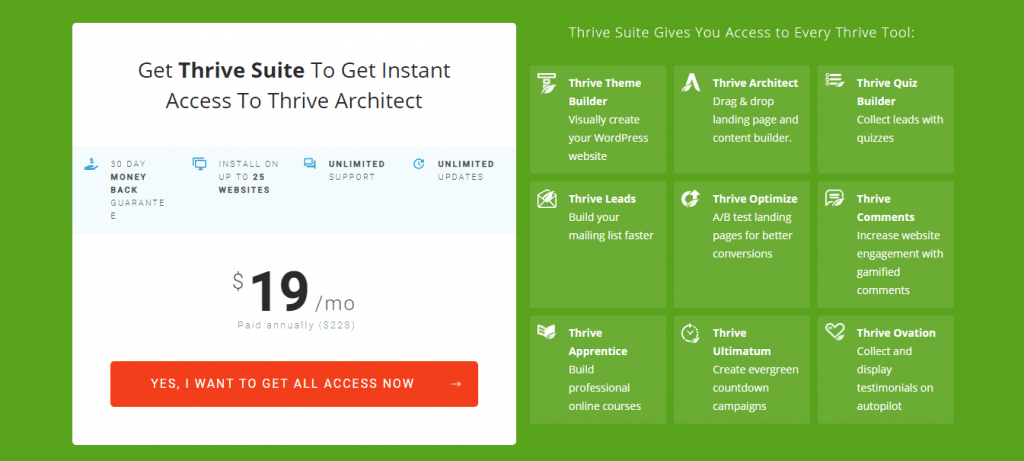This screenshot has width=1024, height=461.
Task: Click the Thrive Theme Builder icon
Action: [547, 83]
